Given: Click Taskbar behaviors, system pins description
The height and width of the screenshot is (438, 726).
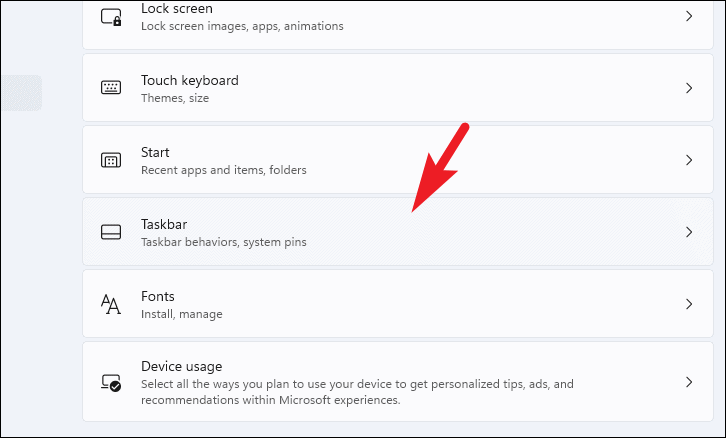Looking at the screenshot, I should click(x=224, y=242).
